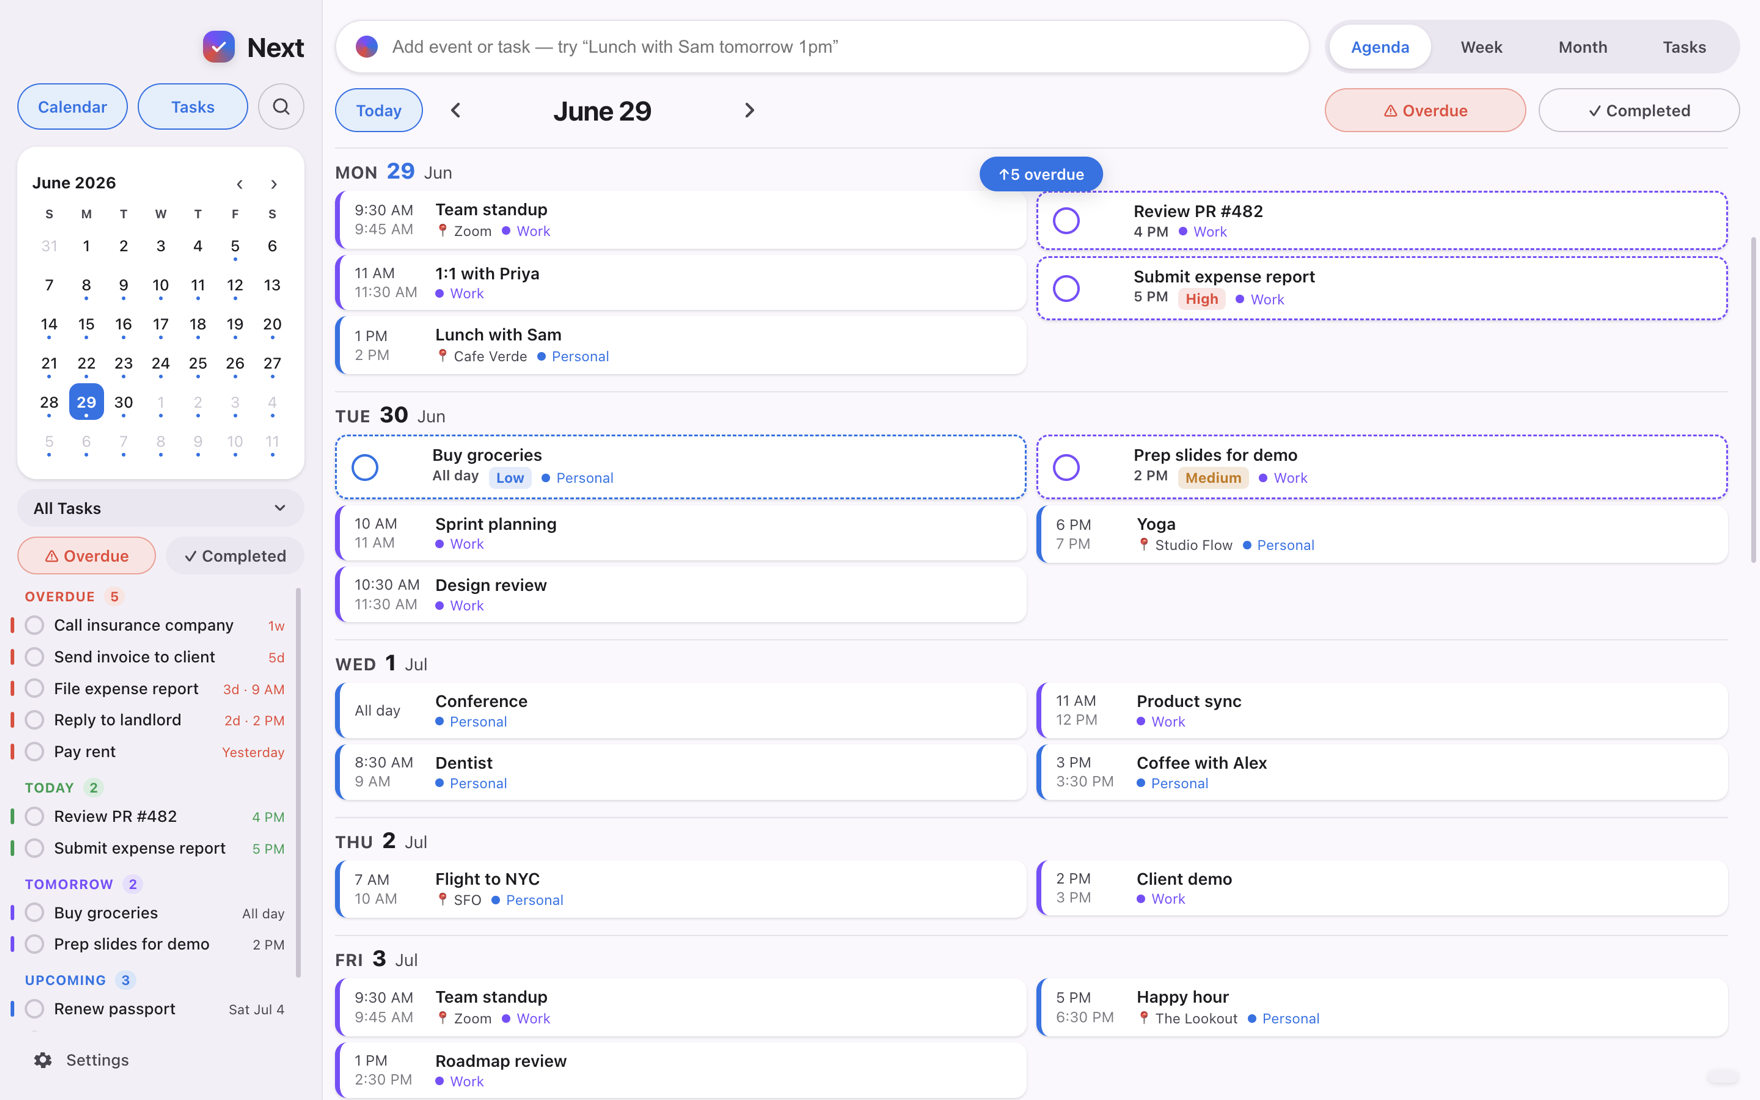Go to previous day with left arrow
The height and width of the screenshot is (1100, 1760).
[456, 110]
